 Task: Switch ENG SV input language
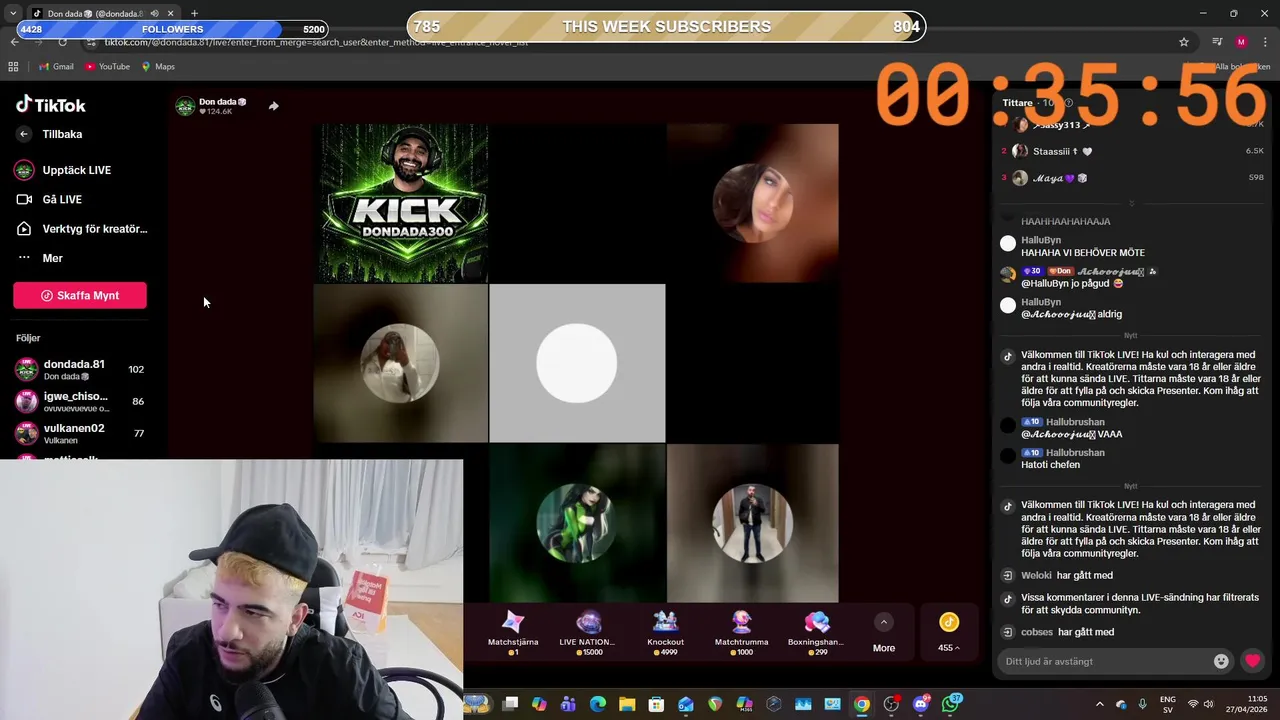tap(1168, 704)
